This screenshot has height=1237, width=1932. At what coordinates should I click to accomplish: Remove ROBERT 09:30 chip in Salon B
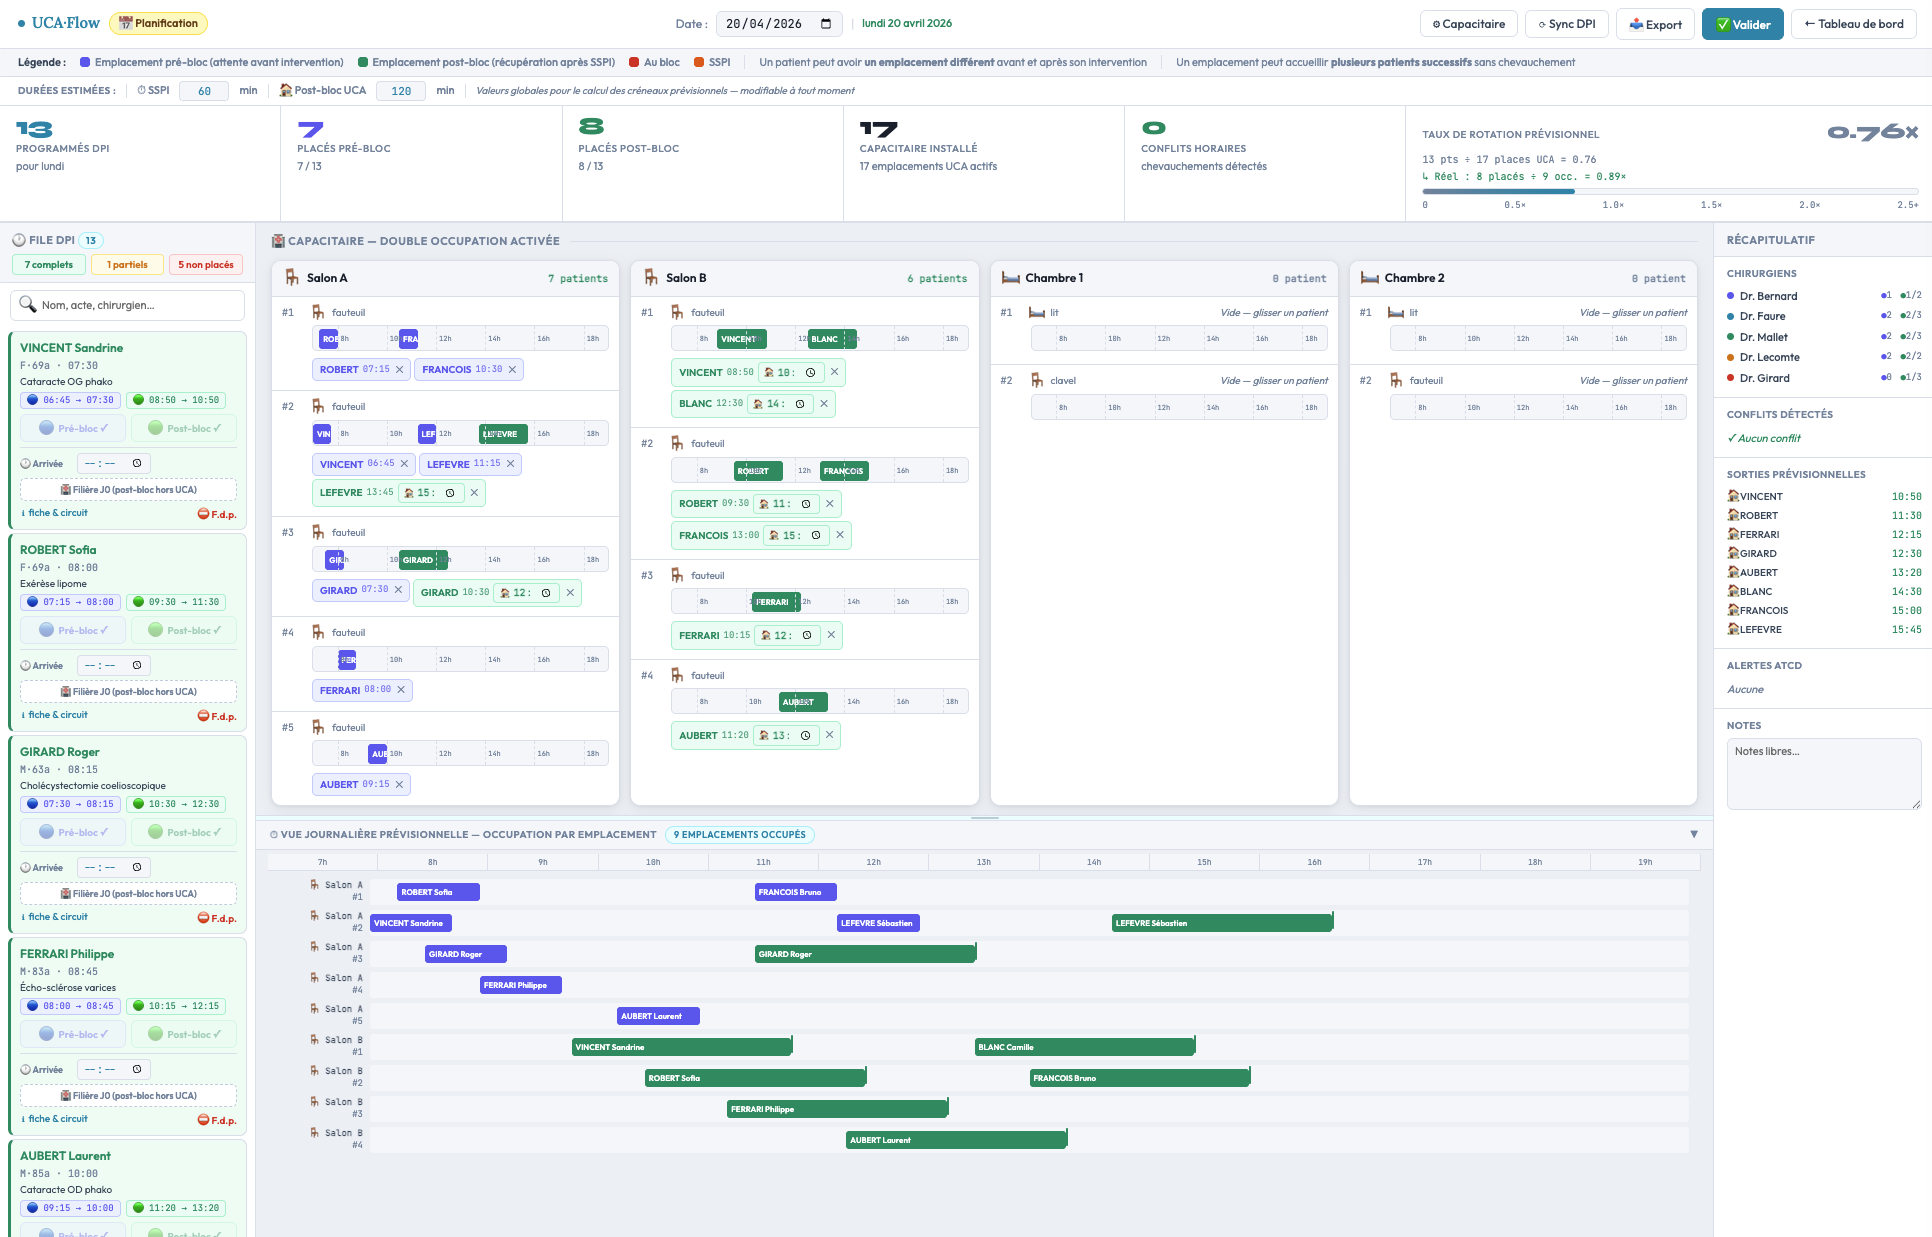(829, 504)
